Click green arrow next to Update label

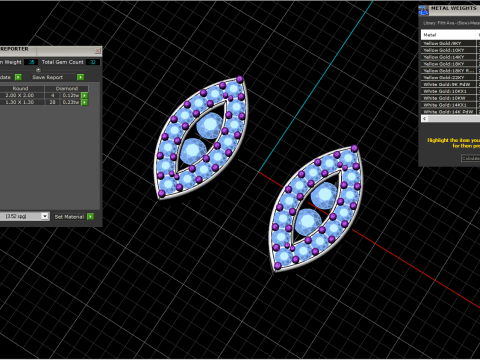point(18,77)
